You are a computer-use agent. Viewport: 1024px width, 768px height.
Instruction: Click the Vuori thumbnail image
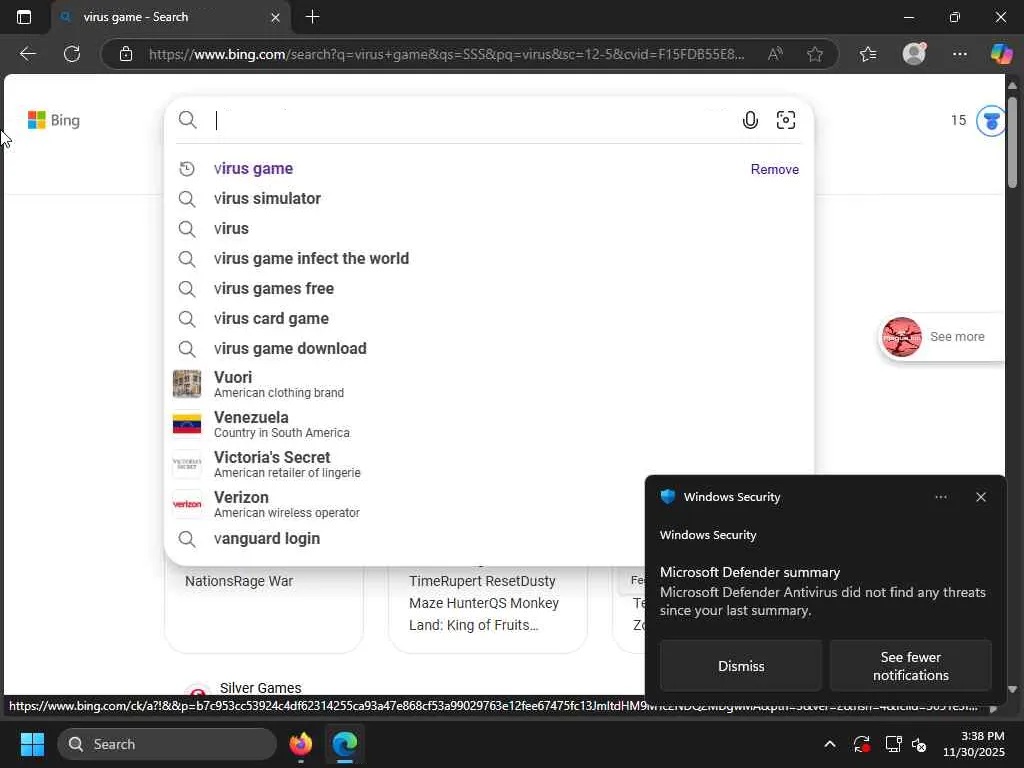point(187,384)
